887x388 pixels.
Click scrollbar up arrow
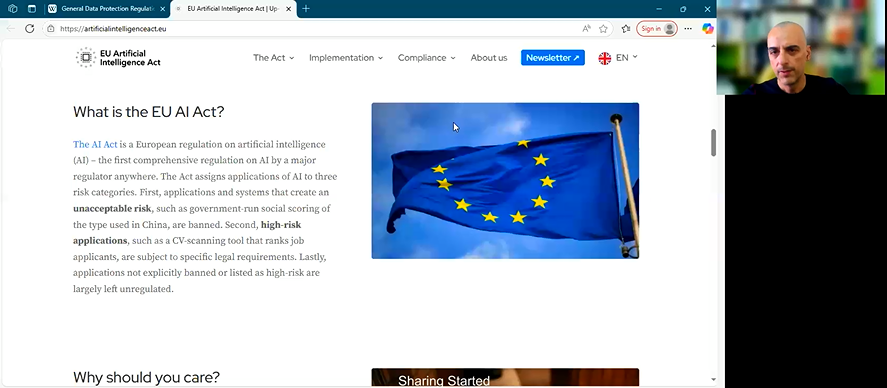pos(713,45)
